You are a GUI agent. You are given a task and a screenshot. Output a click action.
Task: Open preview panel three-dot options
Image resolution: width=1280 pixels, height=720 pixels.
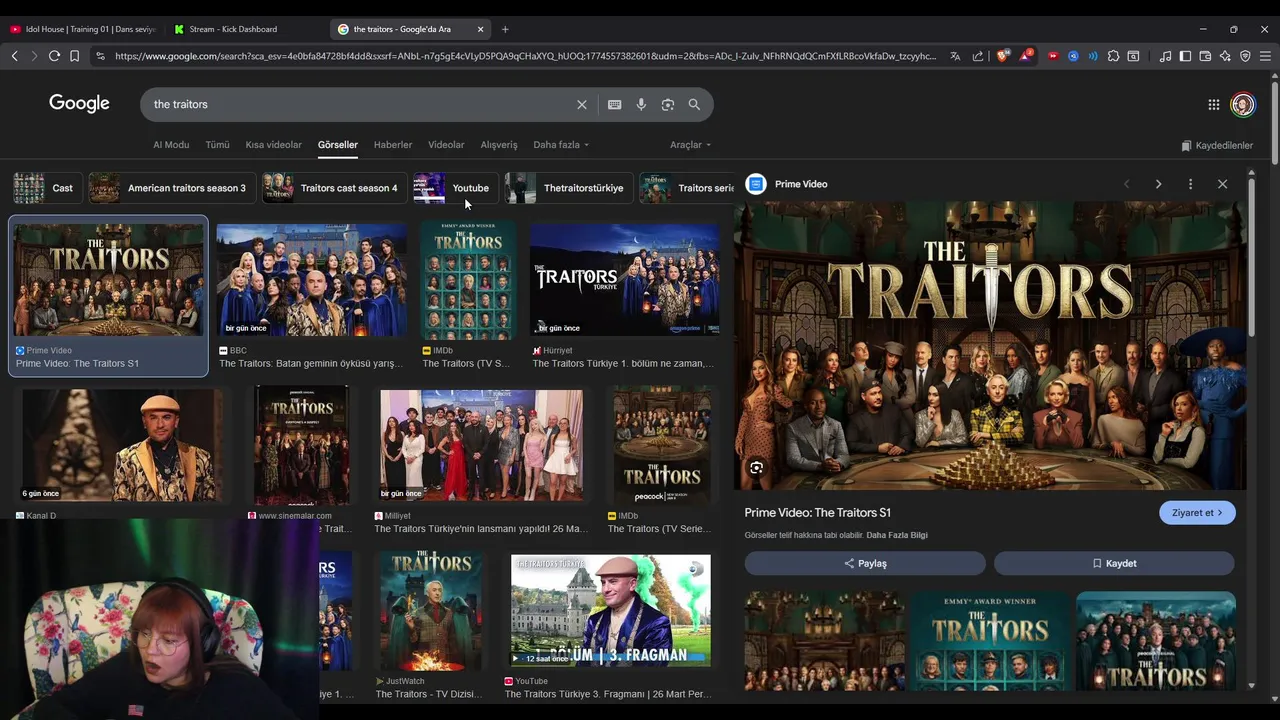pyautogui.click(x=1190, y=184)
